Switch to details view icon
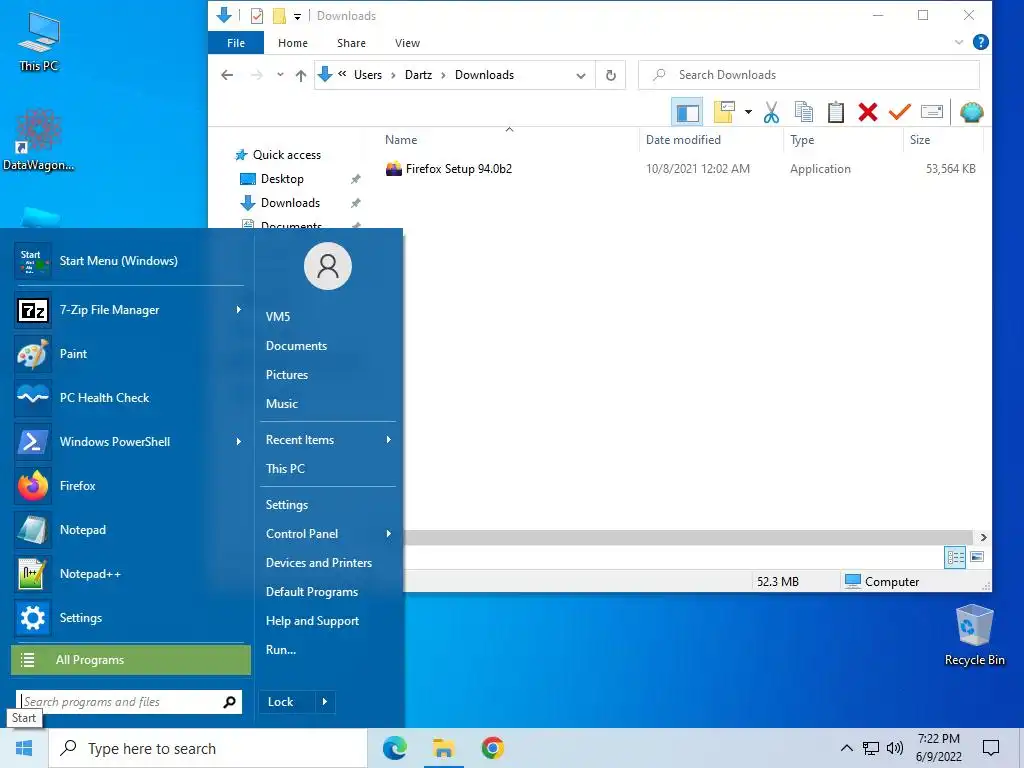Screen dimensions: 1024x768 click(955, 557)
